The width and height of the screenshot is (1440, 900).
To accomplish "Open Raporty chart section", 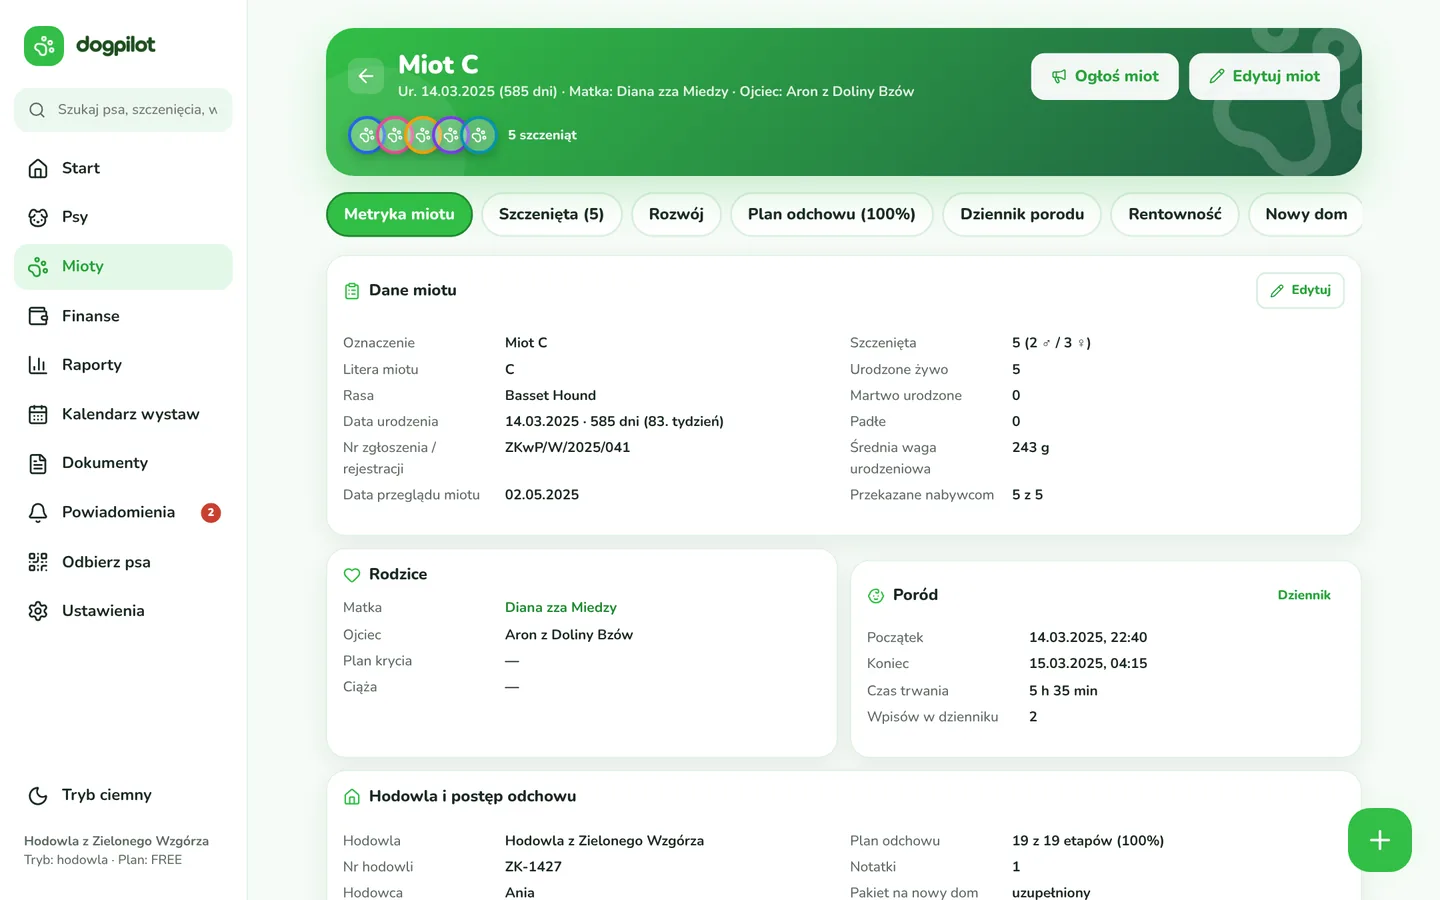I will coord(123,365).
